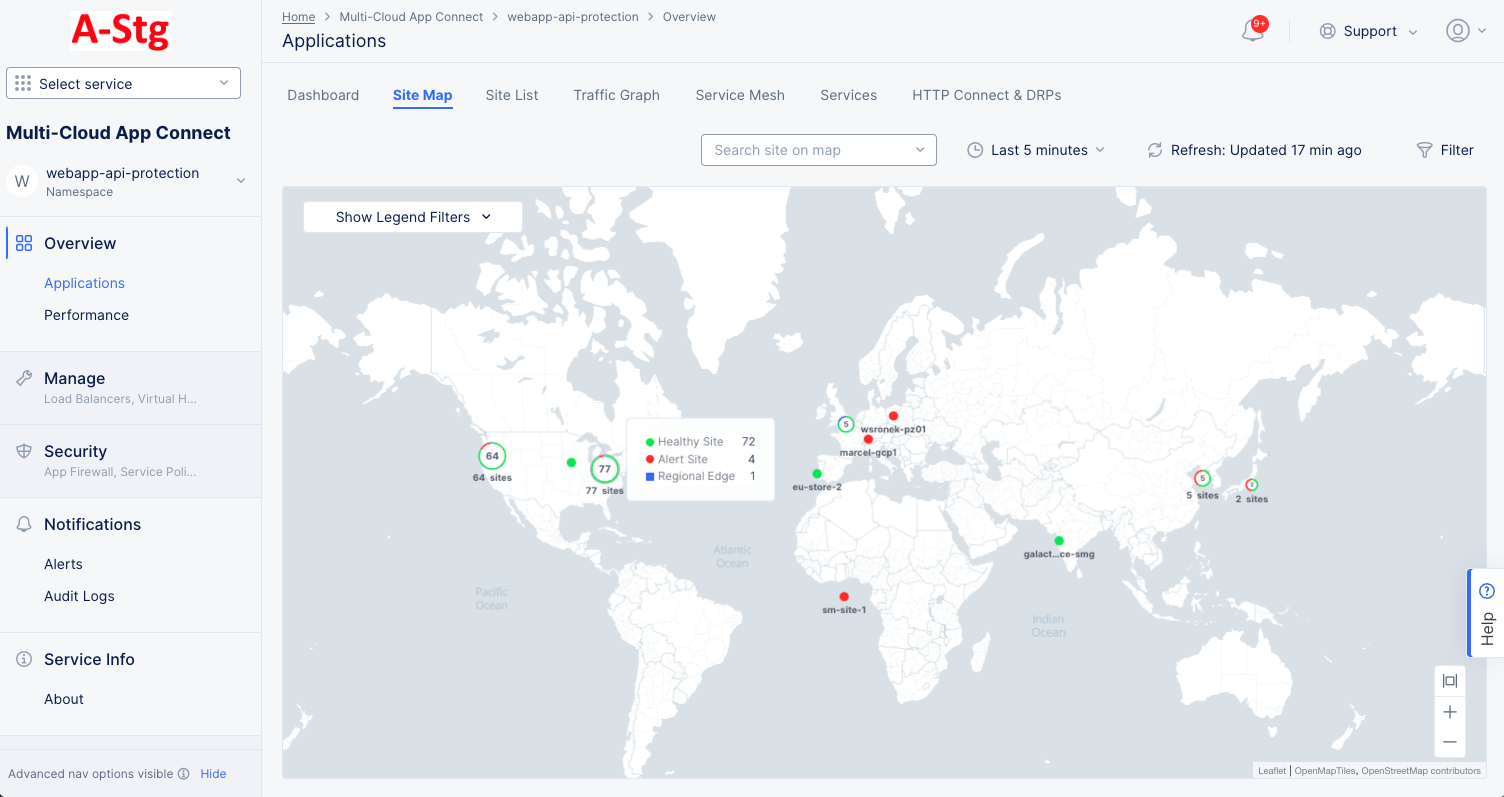Image resolution: width=1504 pixels, height=797 pixels.
Task: Open the Show Legend Filters dropdown
Action: (x=412, y=216)
